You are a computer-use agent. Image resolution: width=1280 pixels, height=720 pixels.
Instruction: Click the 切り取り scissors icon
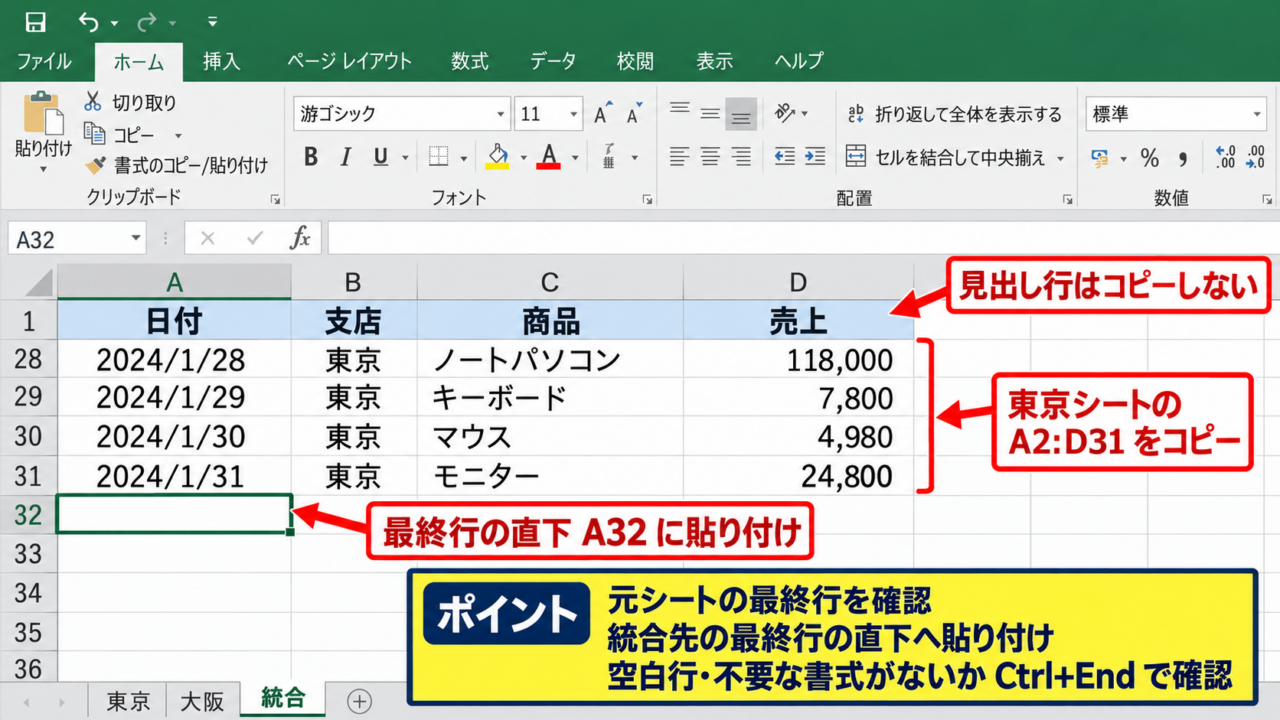tap(94, 102)
